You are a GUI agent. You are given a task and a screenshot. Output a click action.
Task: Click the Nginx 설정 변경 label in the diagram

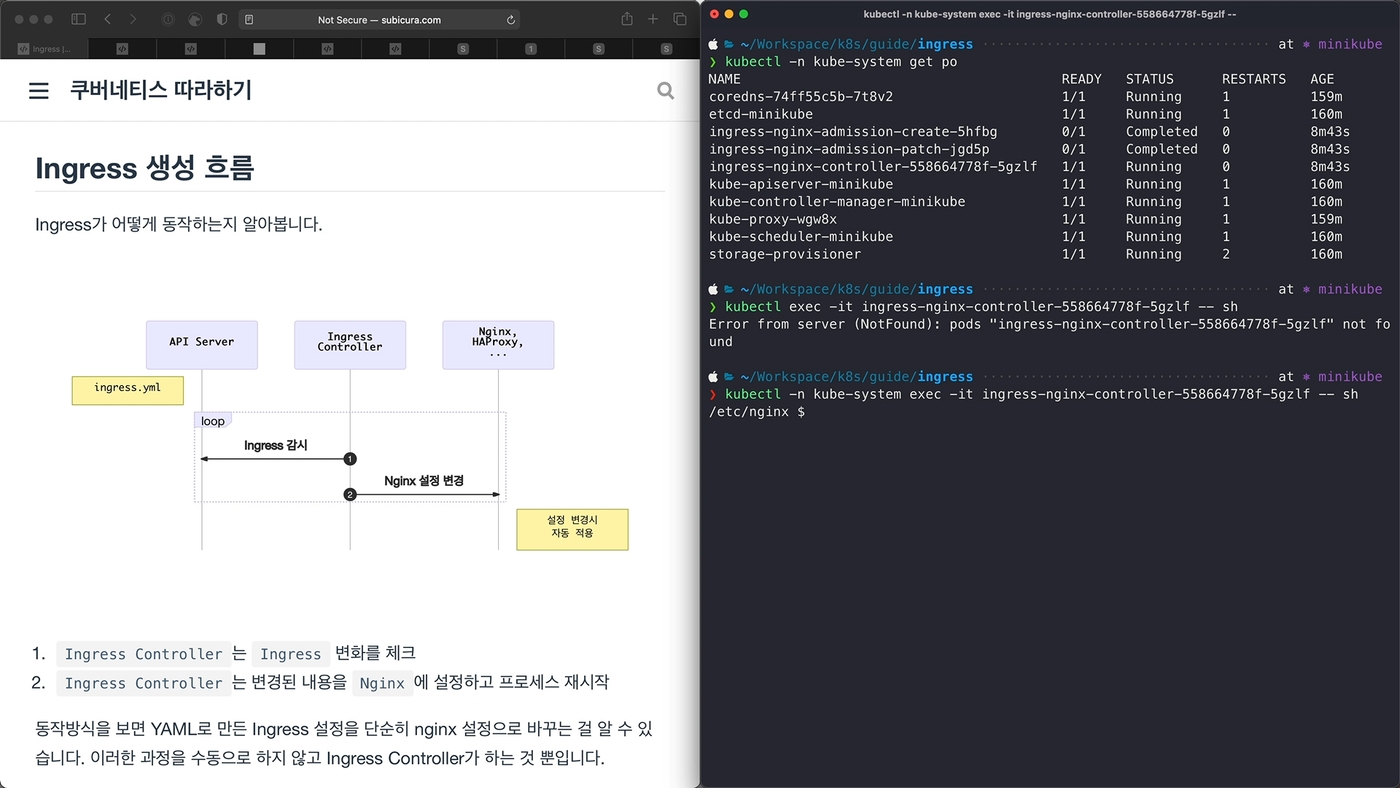point(424,481)
